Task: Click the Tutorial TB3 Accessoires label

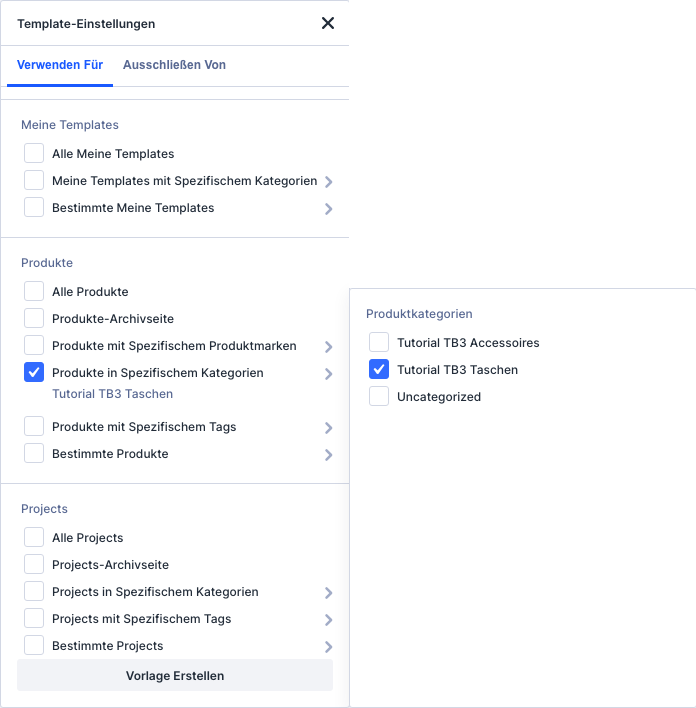Action: point(468,343)
